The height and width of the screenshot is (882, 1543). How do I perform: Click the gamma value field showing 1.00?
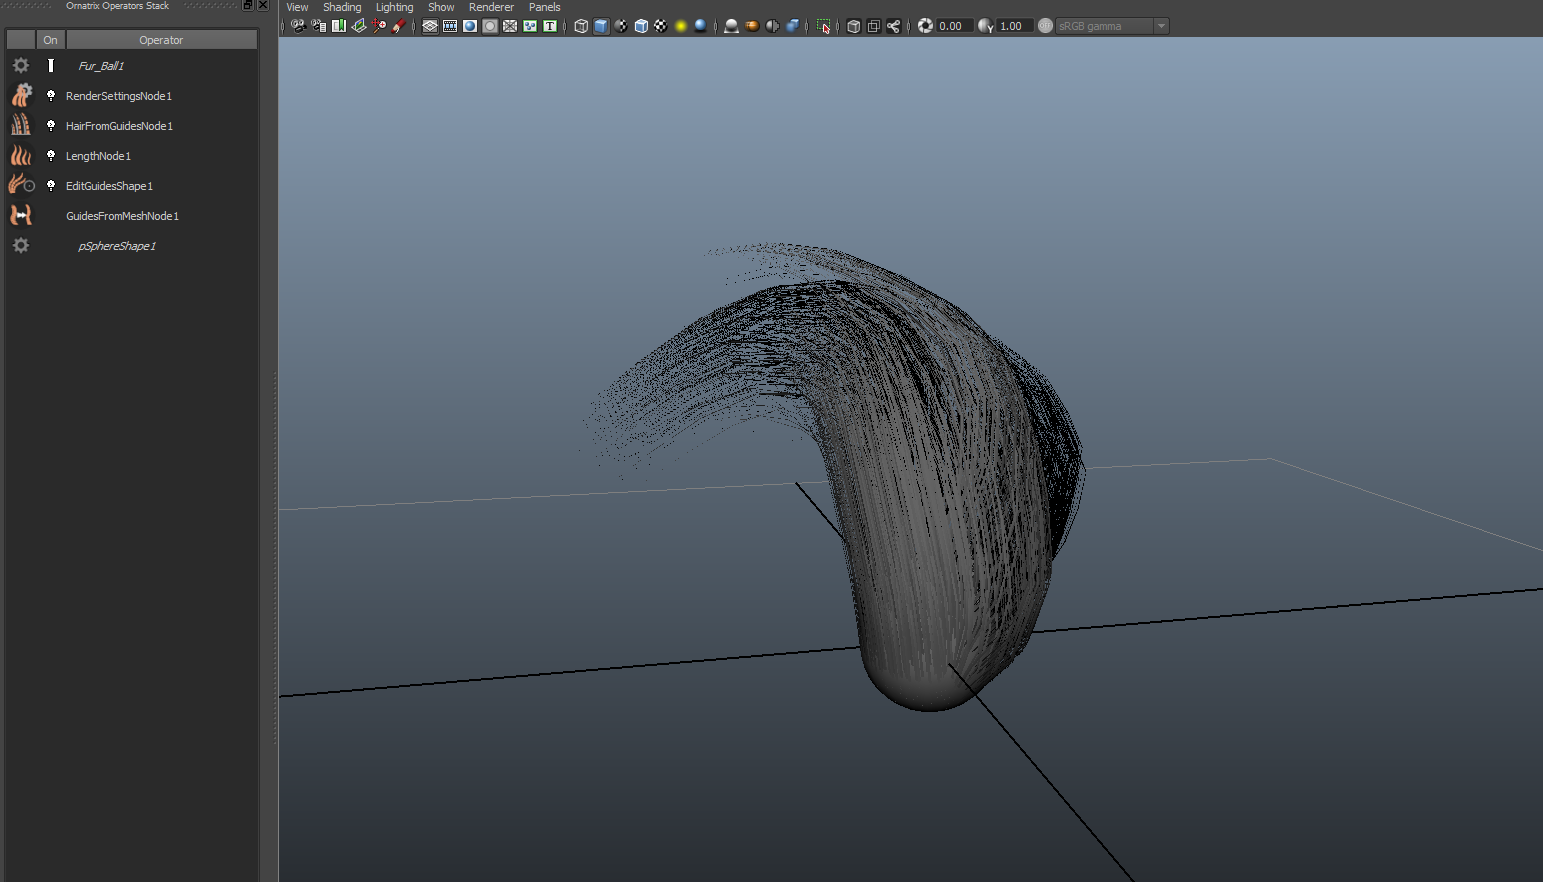click(1013, 26)
